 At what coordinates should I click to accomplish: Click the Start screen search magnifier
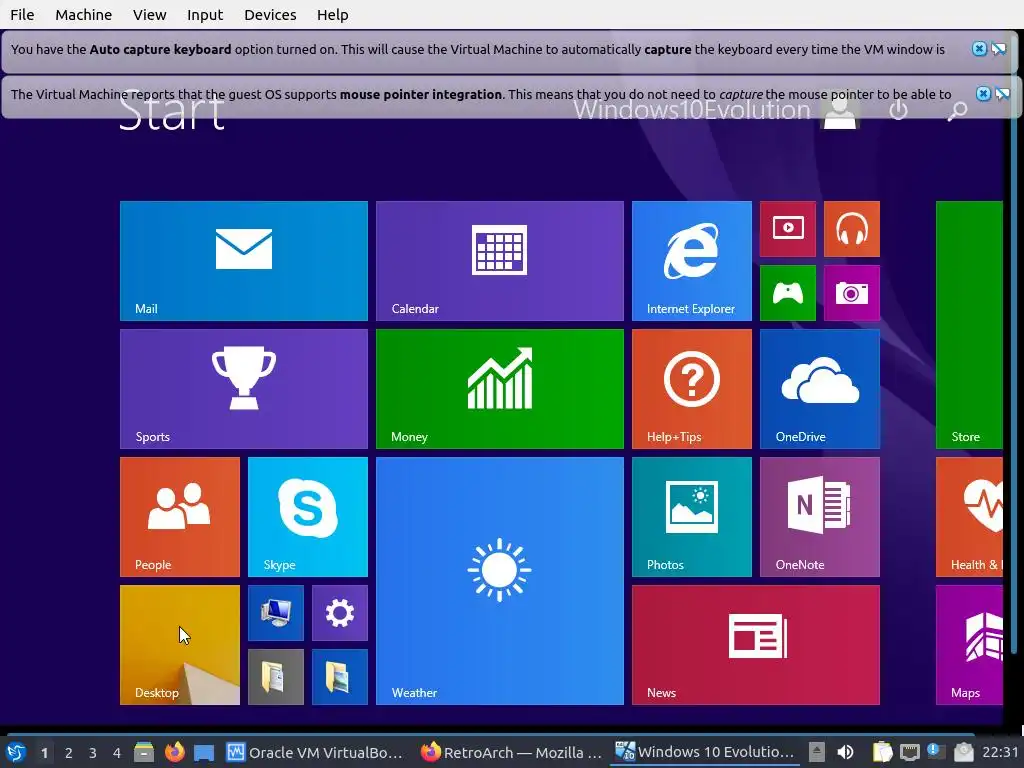click(957, 111)
